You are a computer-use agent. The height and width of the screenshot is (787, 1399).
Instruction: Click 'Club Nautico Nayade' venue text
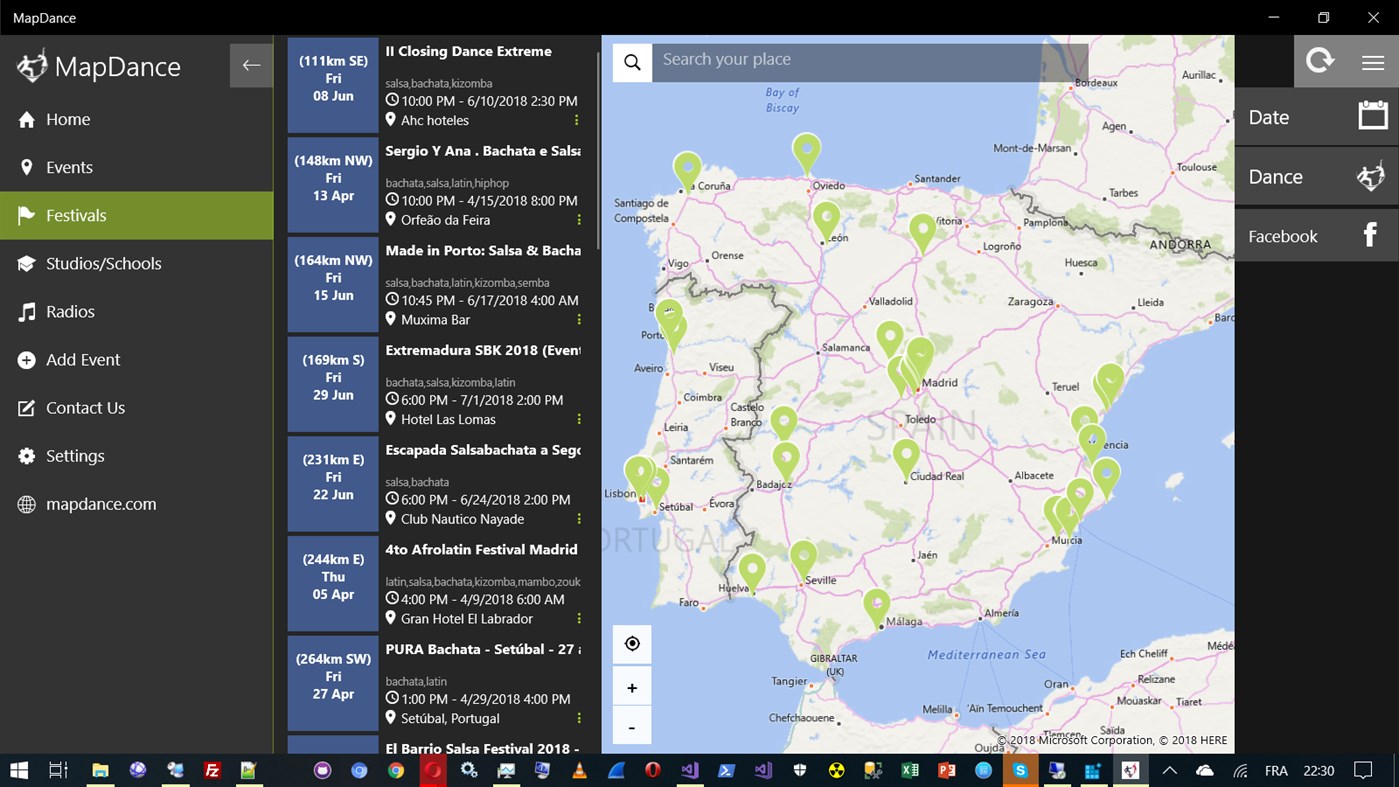pyautogui.click(x=462, y=519)
